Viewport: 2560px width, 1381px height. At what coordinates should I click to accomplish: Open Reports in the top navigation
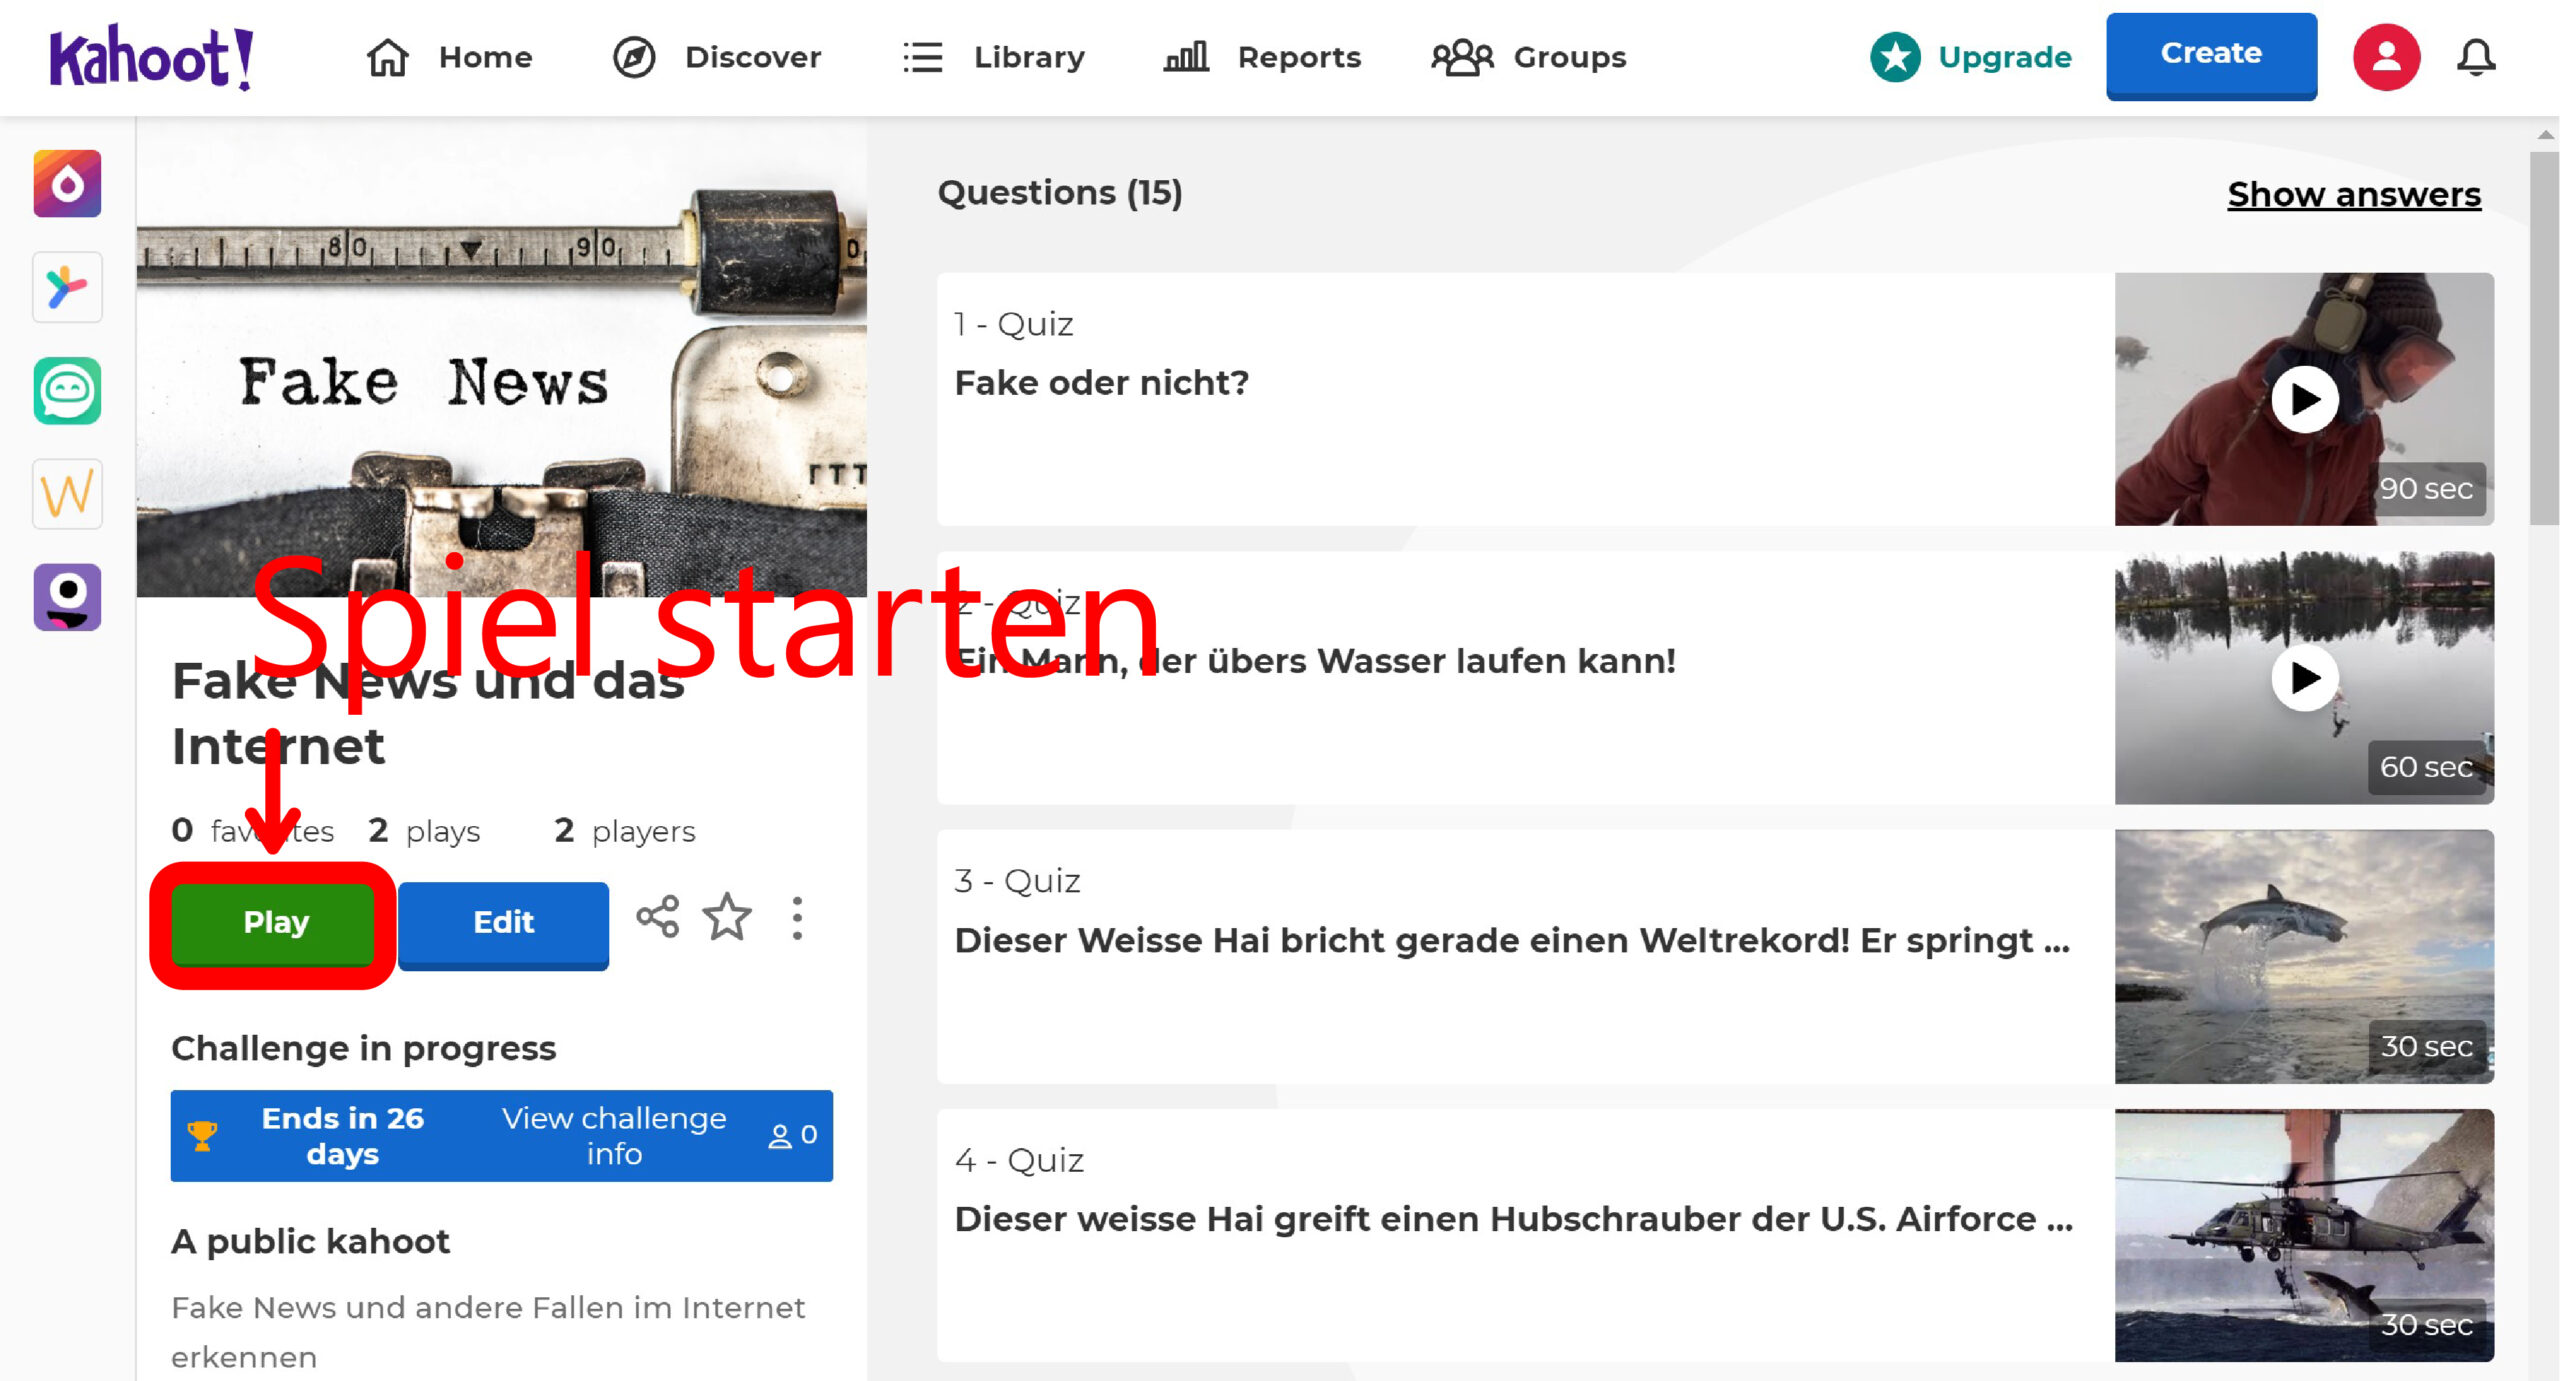click(1262, 57)
